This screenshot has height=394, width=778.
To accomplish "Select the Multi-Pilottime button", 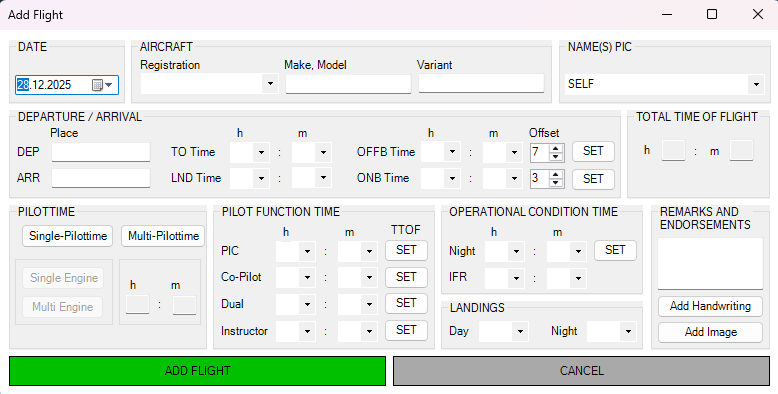I will (163, 236).
